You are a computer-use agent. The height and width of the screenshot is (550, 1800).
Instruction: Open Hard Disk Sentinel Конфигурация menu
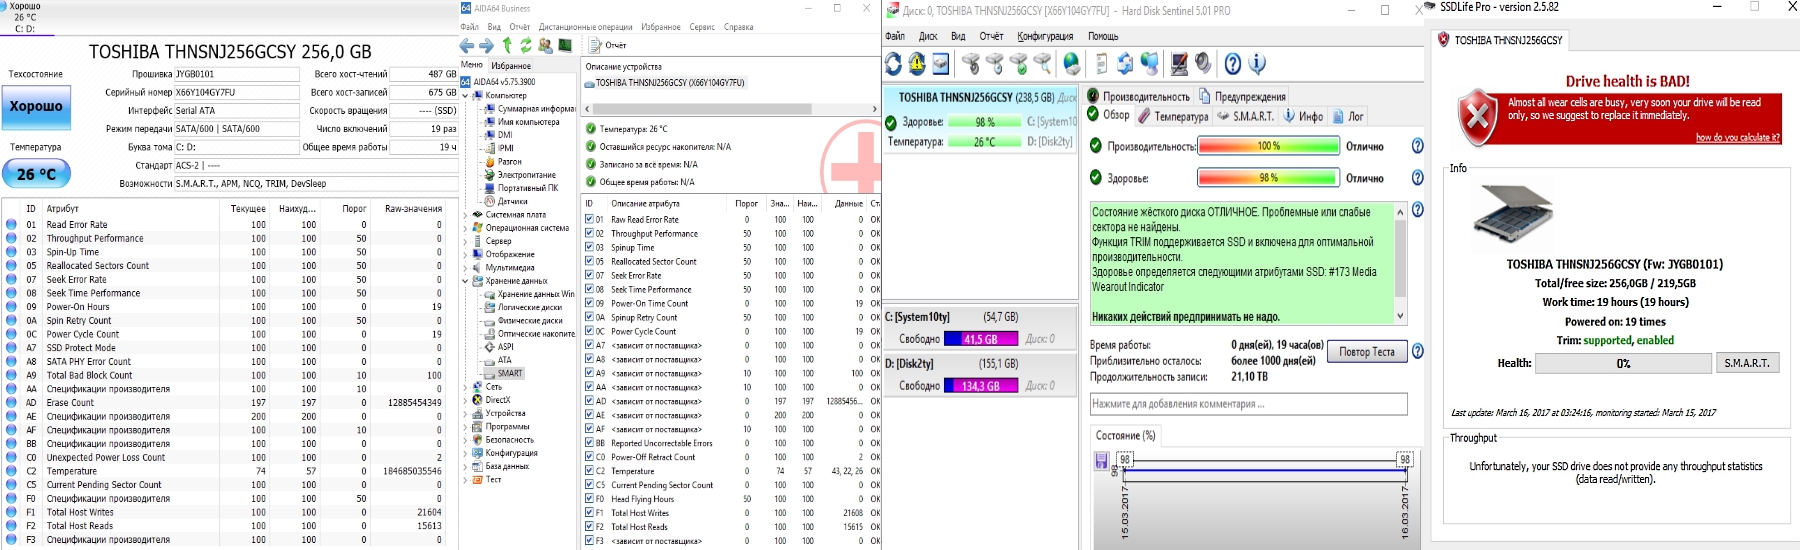pos(1045,36)
